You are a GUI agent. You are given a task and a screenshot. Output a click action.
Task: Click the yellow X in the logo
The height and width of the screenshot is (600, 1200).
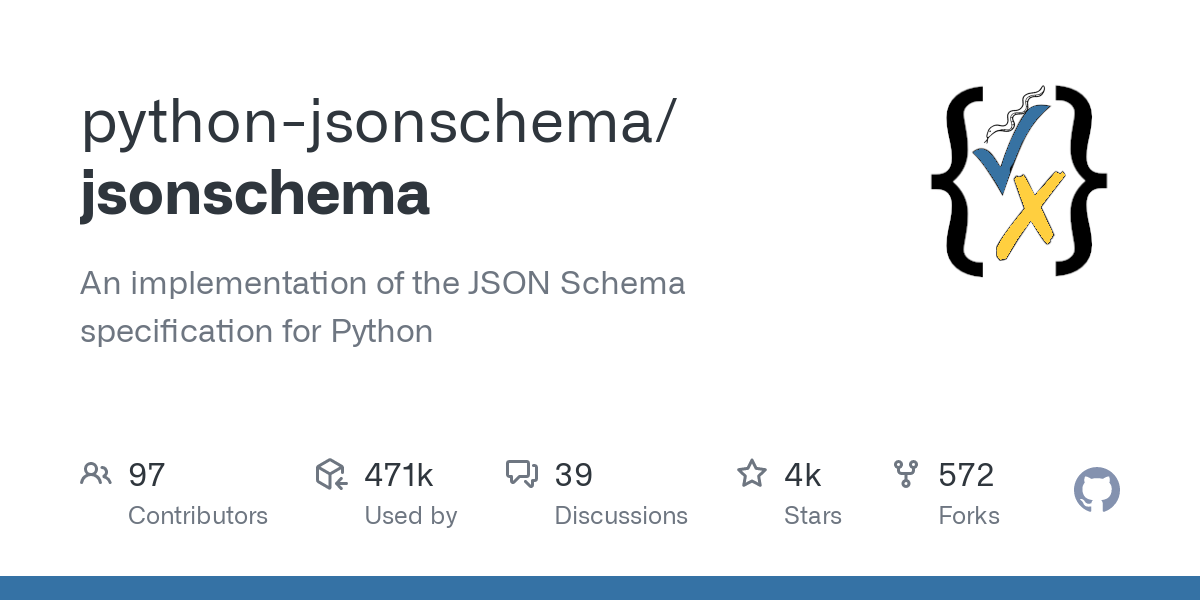pos(1026,218)
